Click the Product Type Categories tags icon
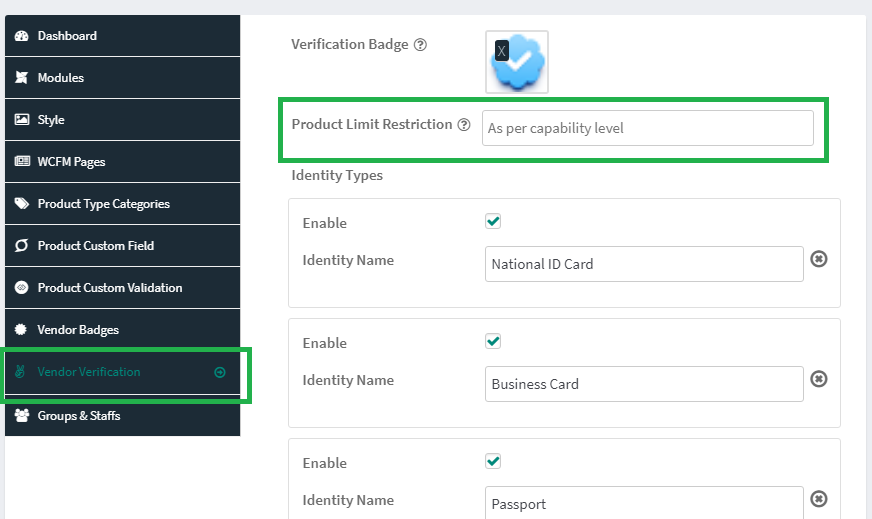The width and height of the screenshot is (872, 519). (22, 204)
